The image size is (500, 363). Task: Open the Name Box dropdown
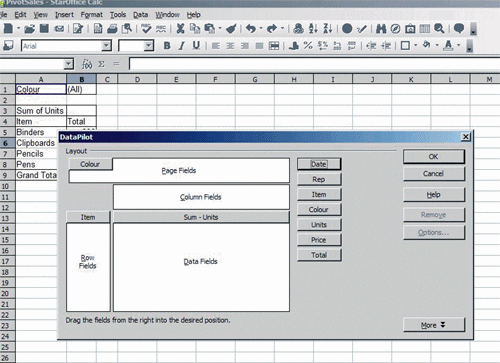tap(69, 64)
